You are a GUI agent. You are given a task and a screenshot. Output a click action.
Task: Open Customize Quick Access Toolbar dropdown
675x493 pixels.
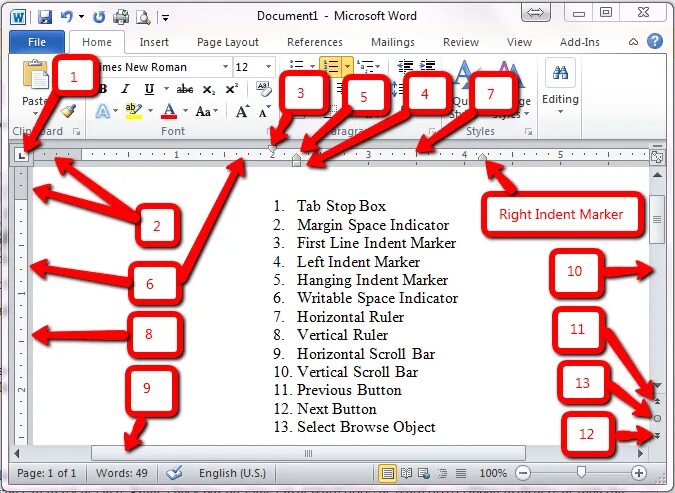coord(165,18)
